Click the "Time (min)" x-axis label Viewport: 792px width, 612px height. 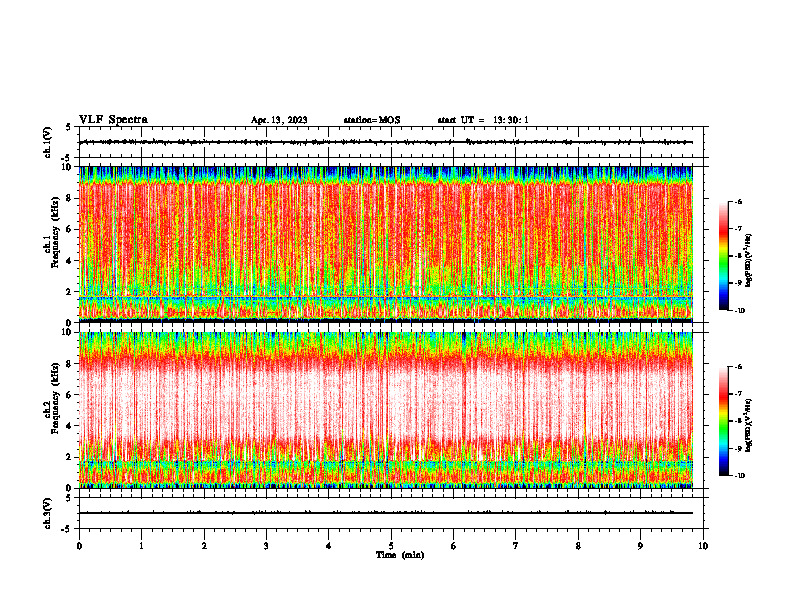(400, 555)
